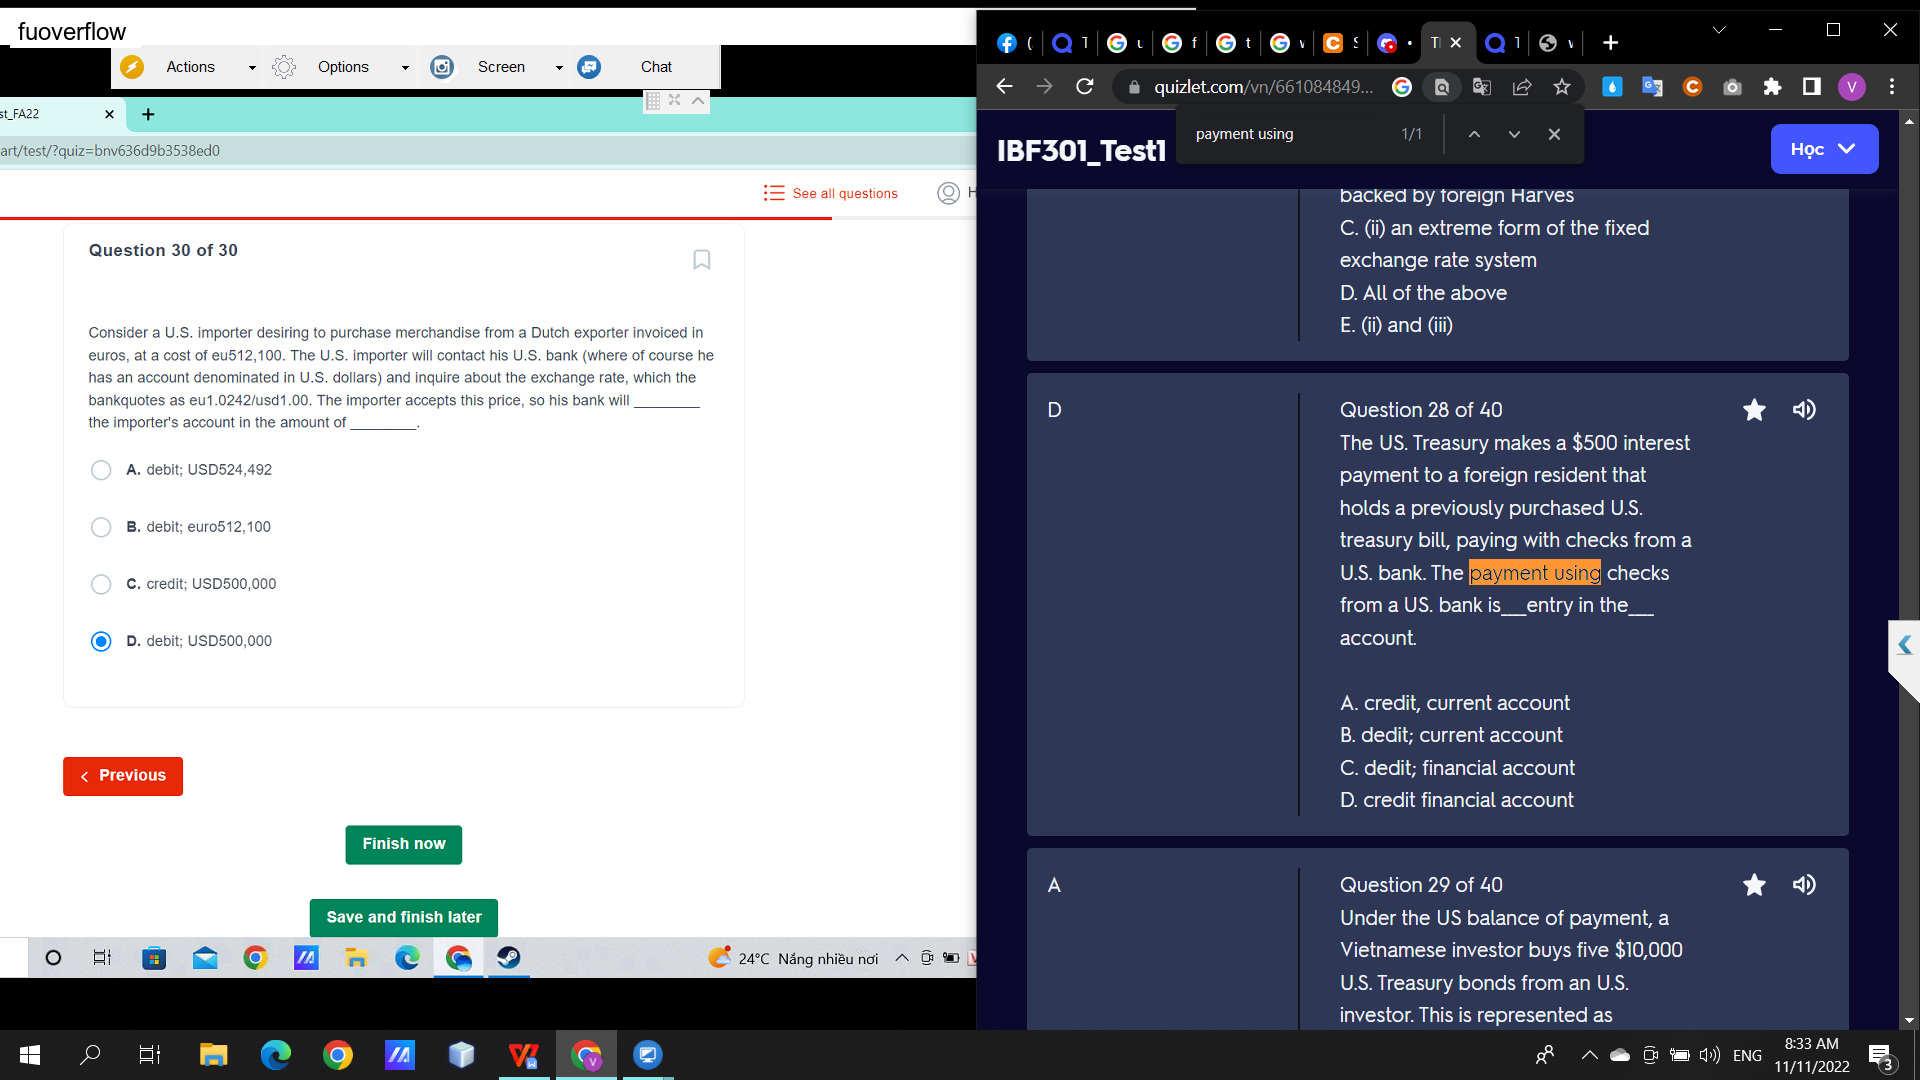Launch Microsoft Edge from the Windows taskbar
The width and height of the screenshot is (1920, 1080).
(275, 1055)
